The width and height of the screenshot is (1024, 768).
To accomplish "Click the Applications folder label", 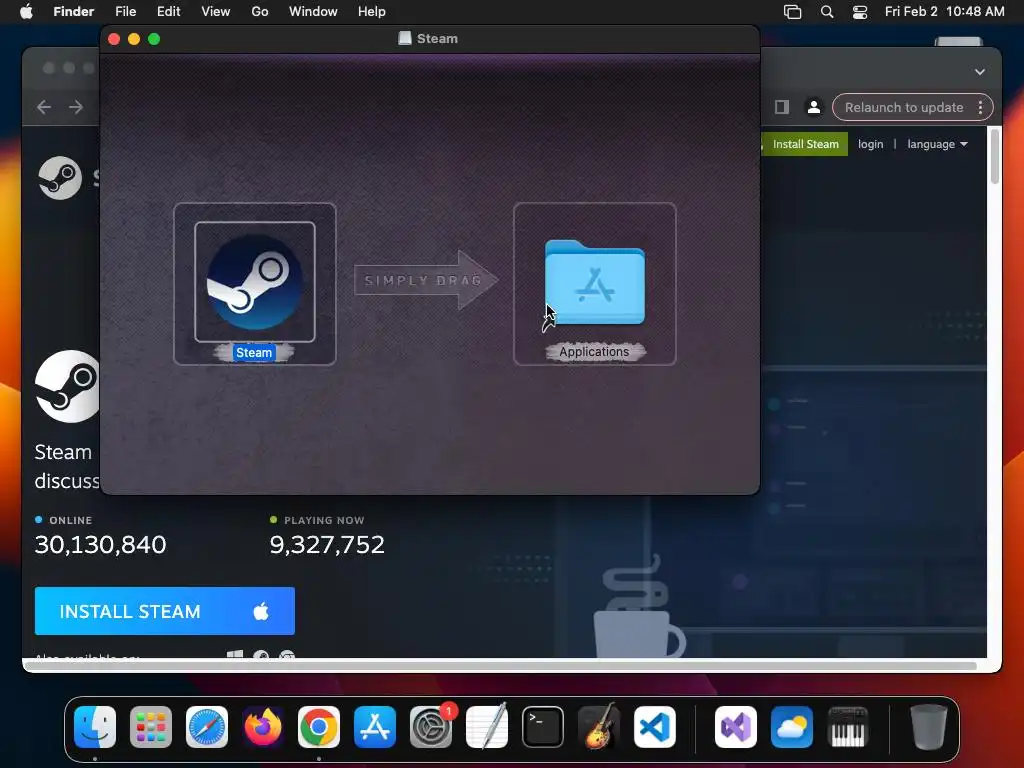I will coord(594,352).
